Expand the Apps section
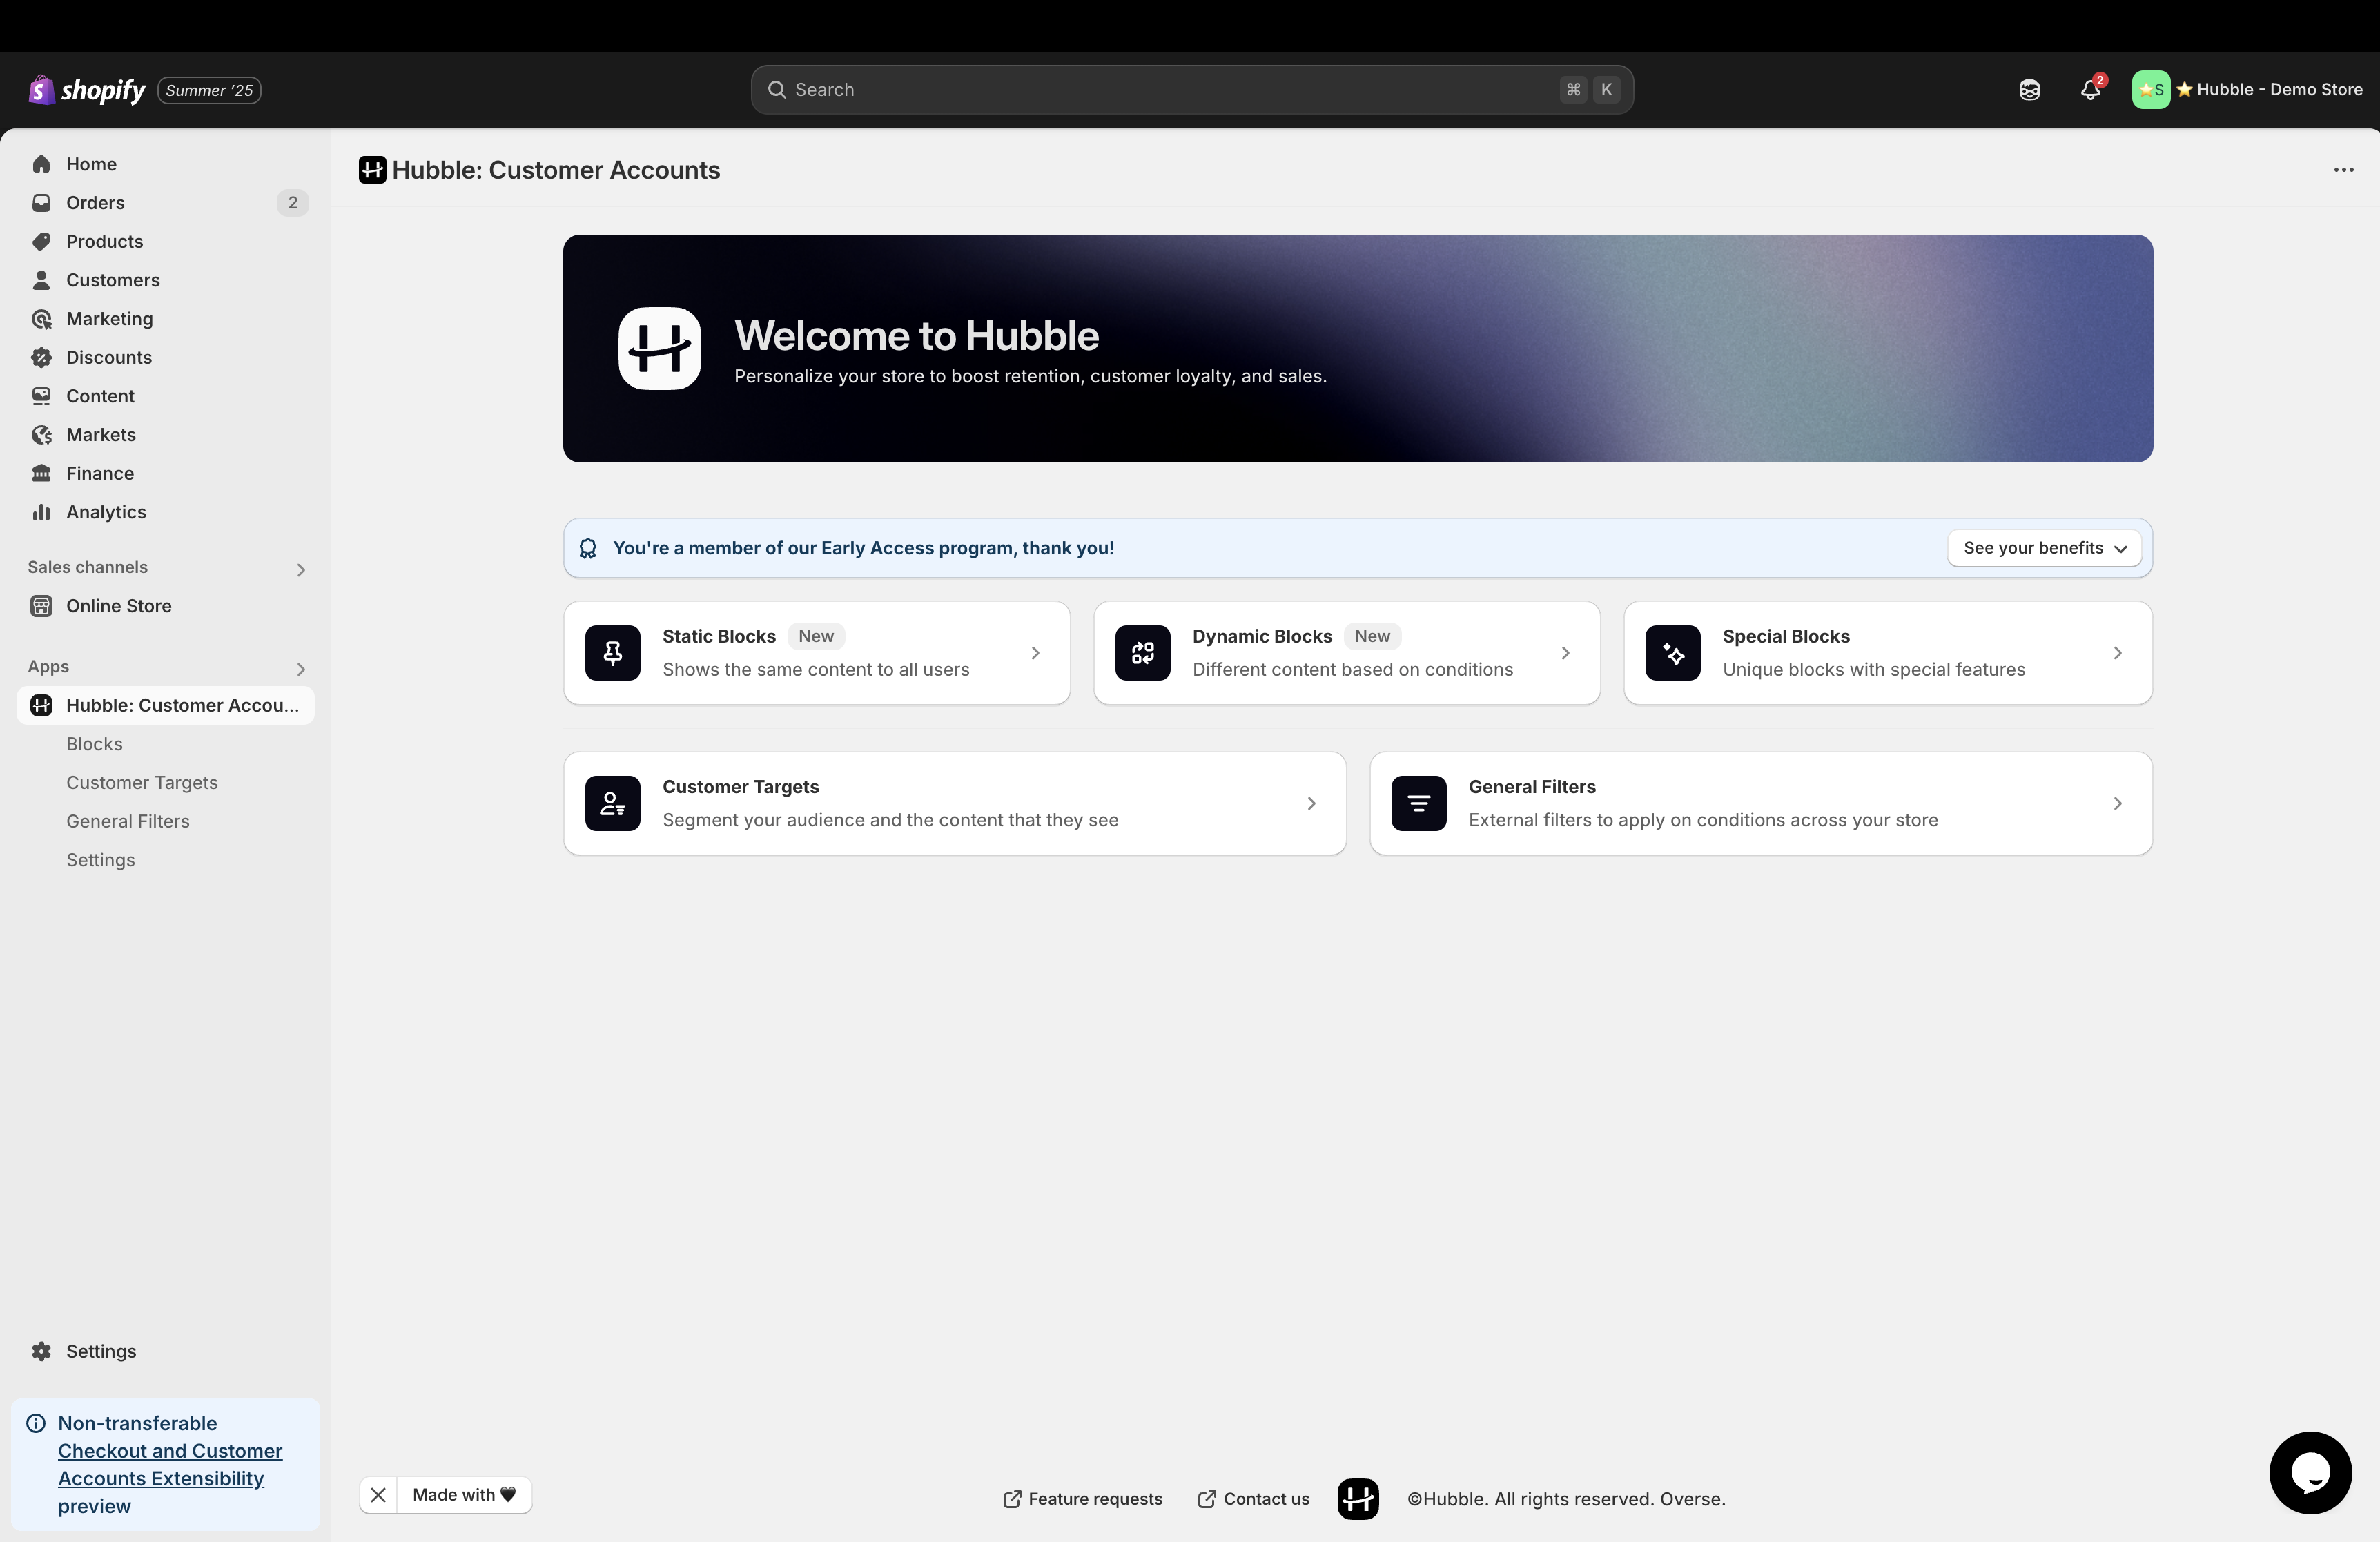2380x1542 pixels. coord(300,668)
